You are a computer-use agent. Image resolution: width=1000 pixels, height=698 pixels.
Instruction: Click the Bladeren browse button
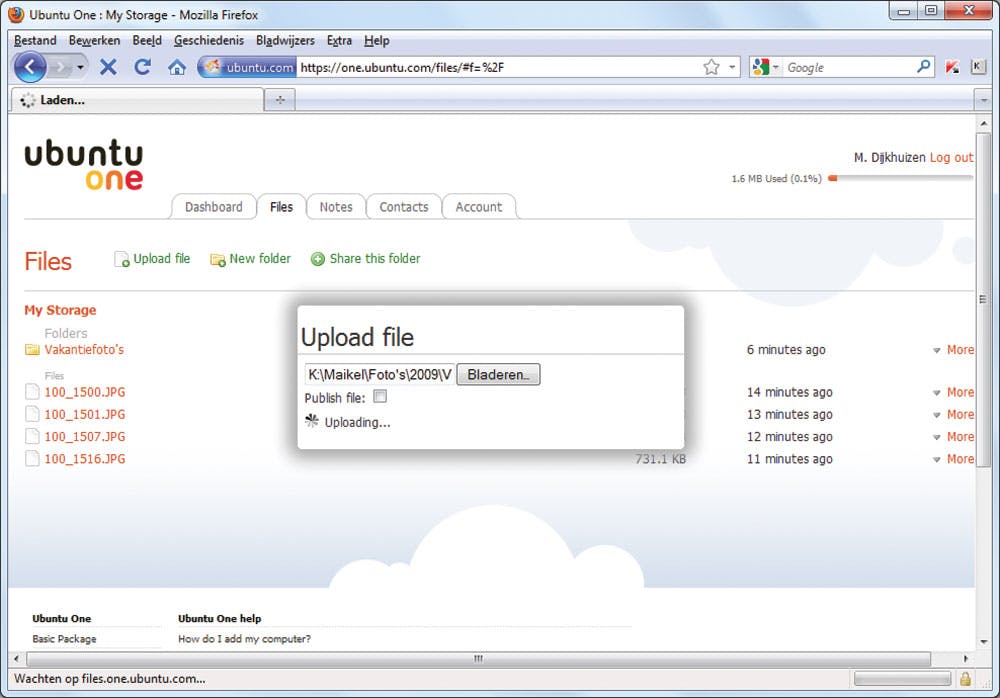tap(498, 375)
